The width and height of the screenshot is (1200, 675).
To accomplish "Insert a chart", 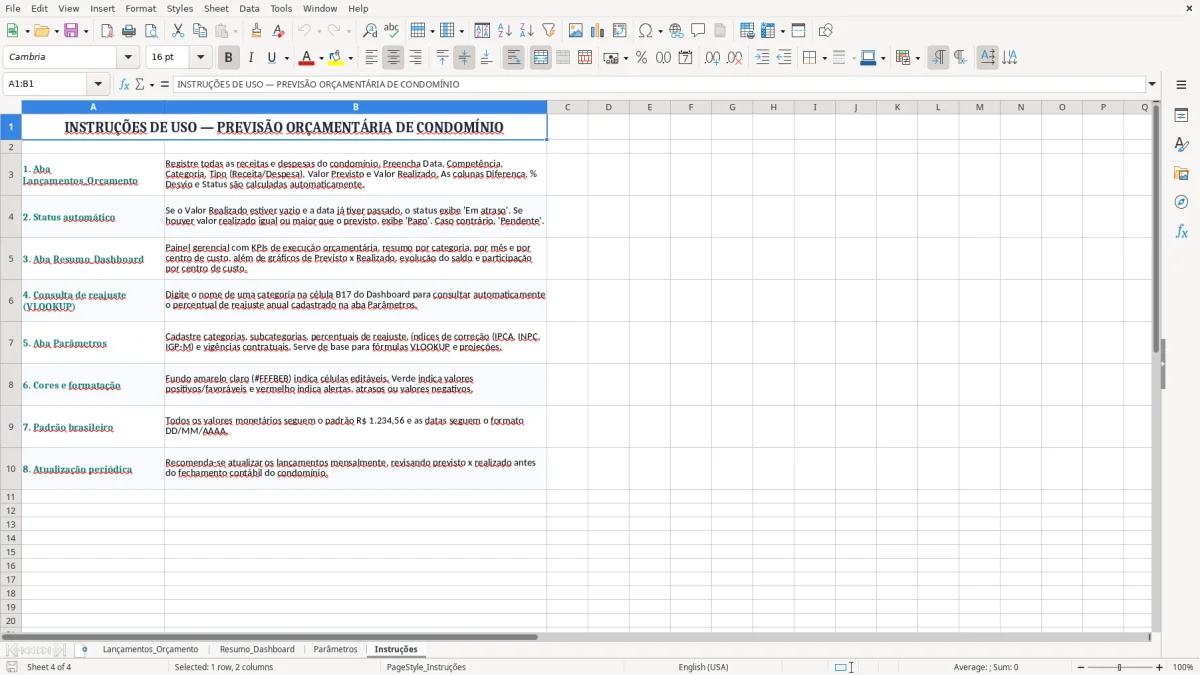I will tap(598, 31).
